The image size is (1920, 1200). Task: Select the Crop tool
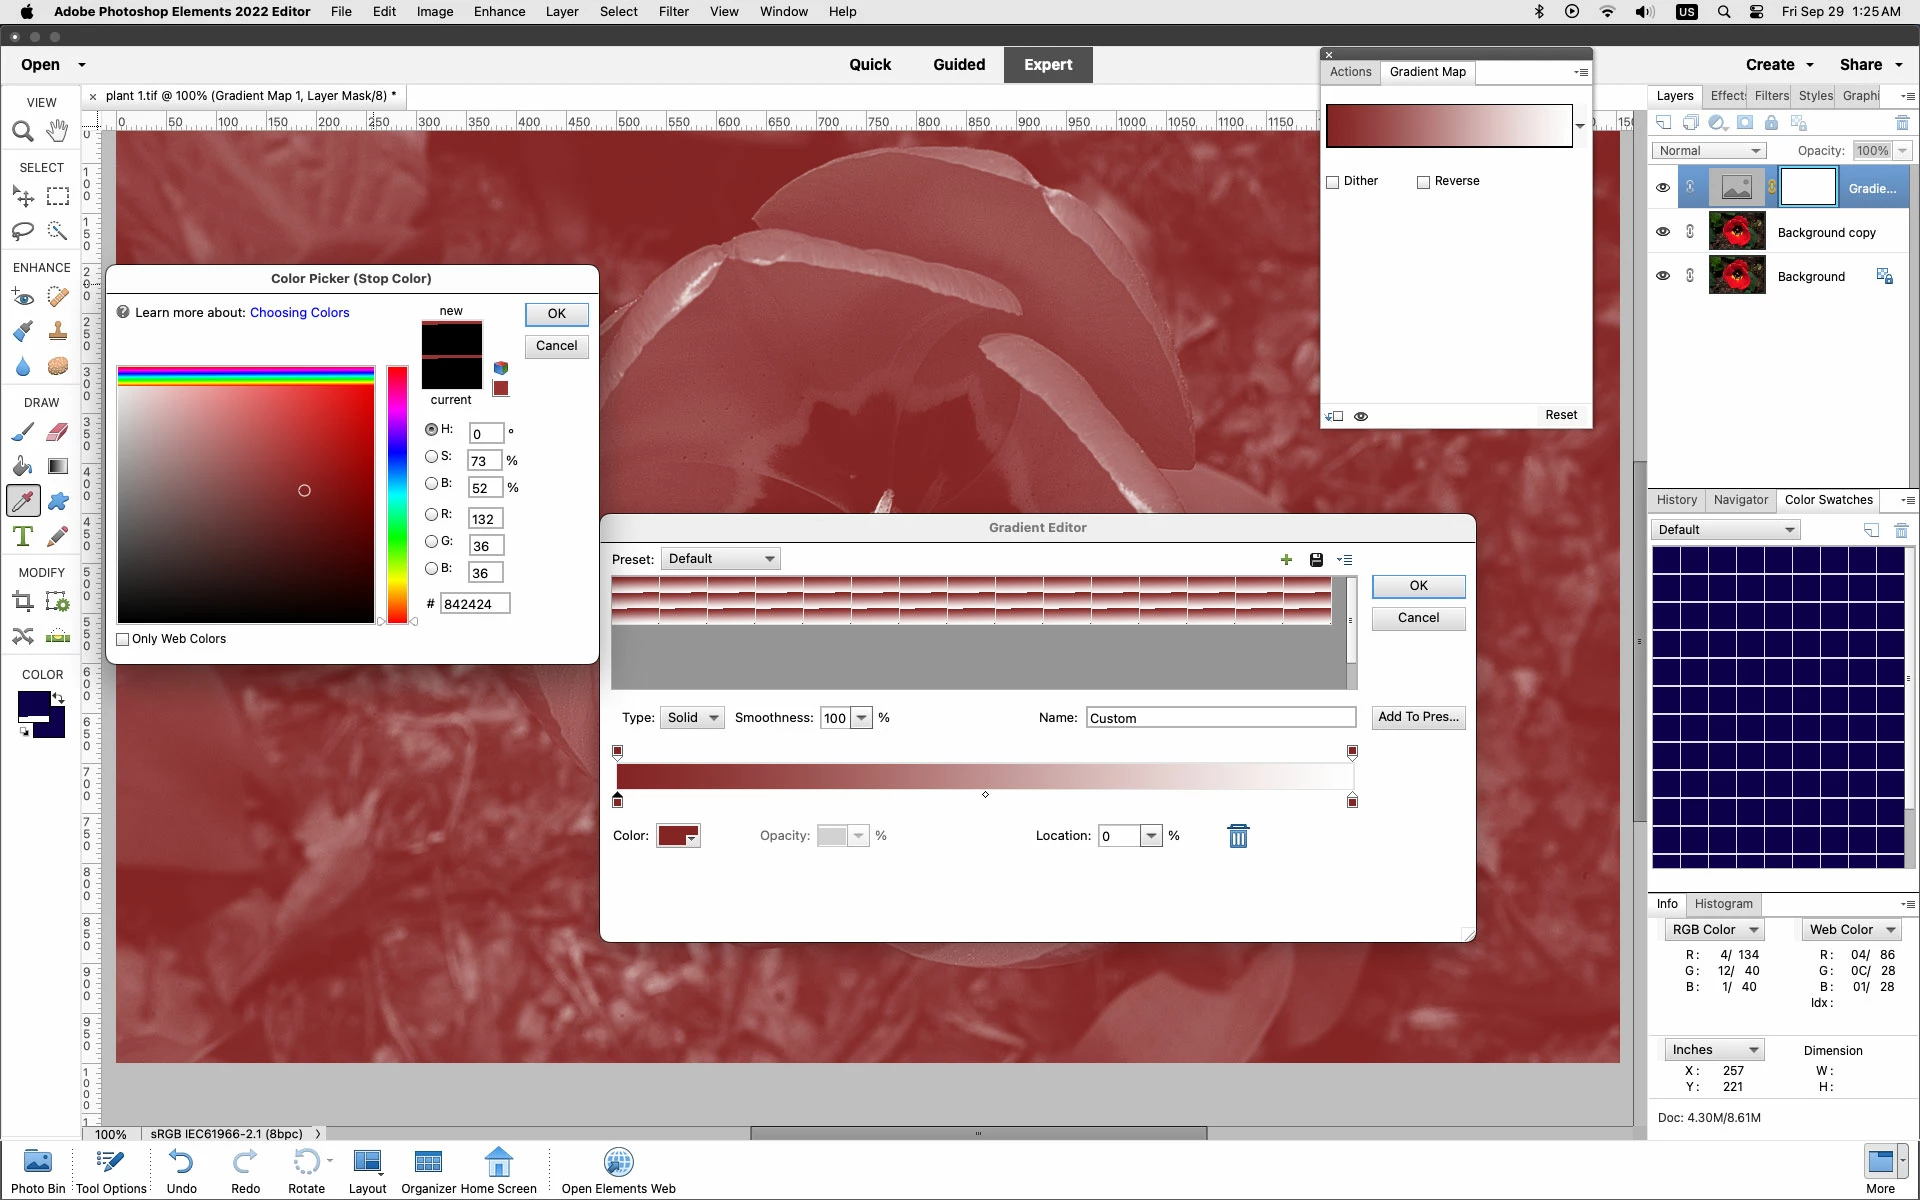(23, 601)
